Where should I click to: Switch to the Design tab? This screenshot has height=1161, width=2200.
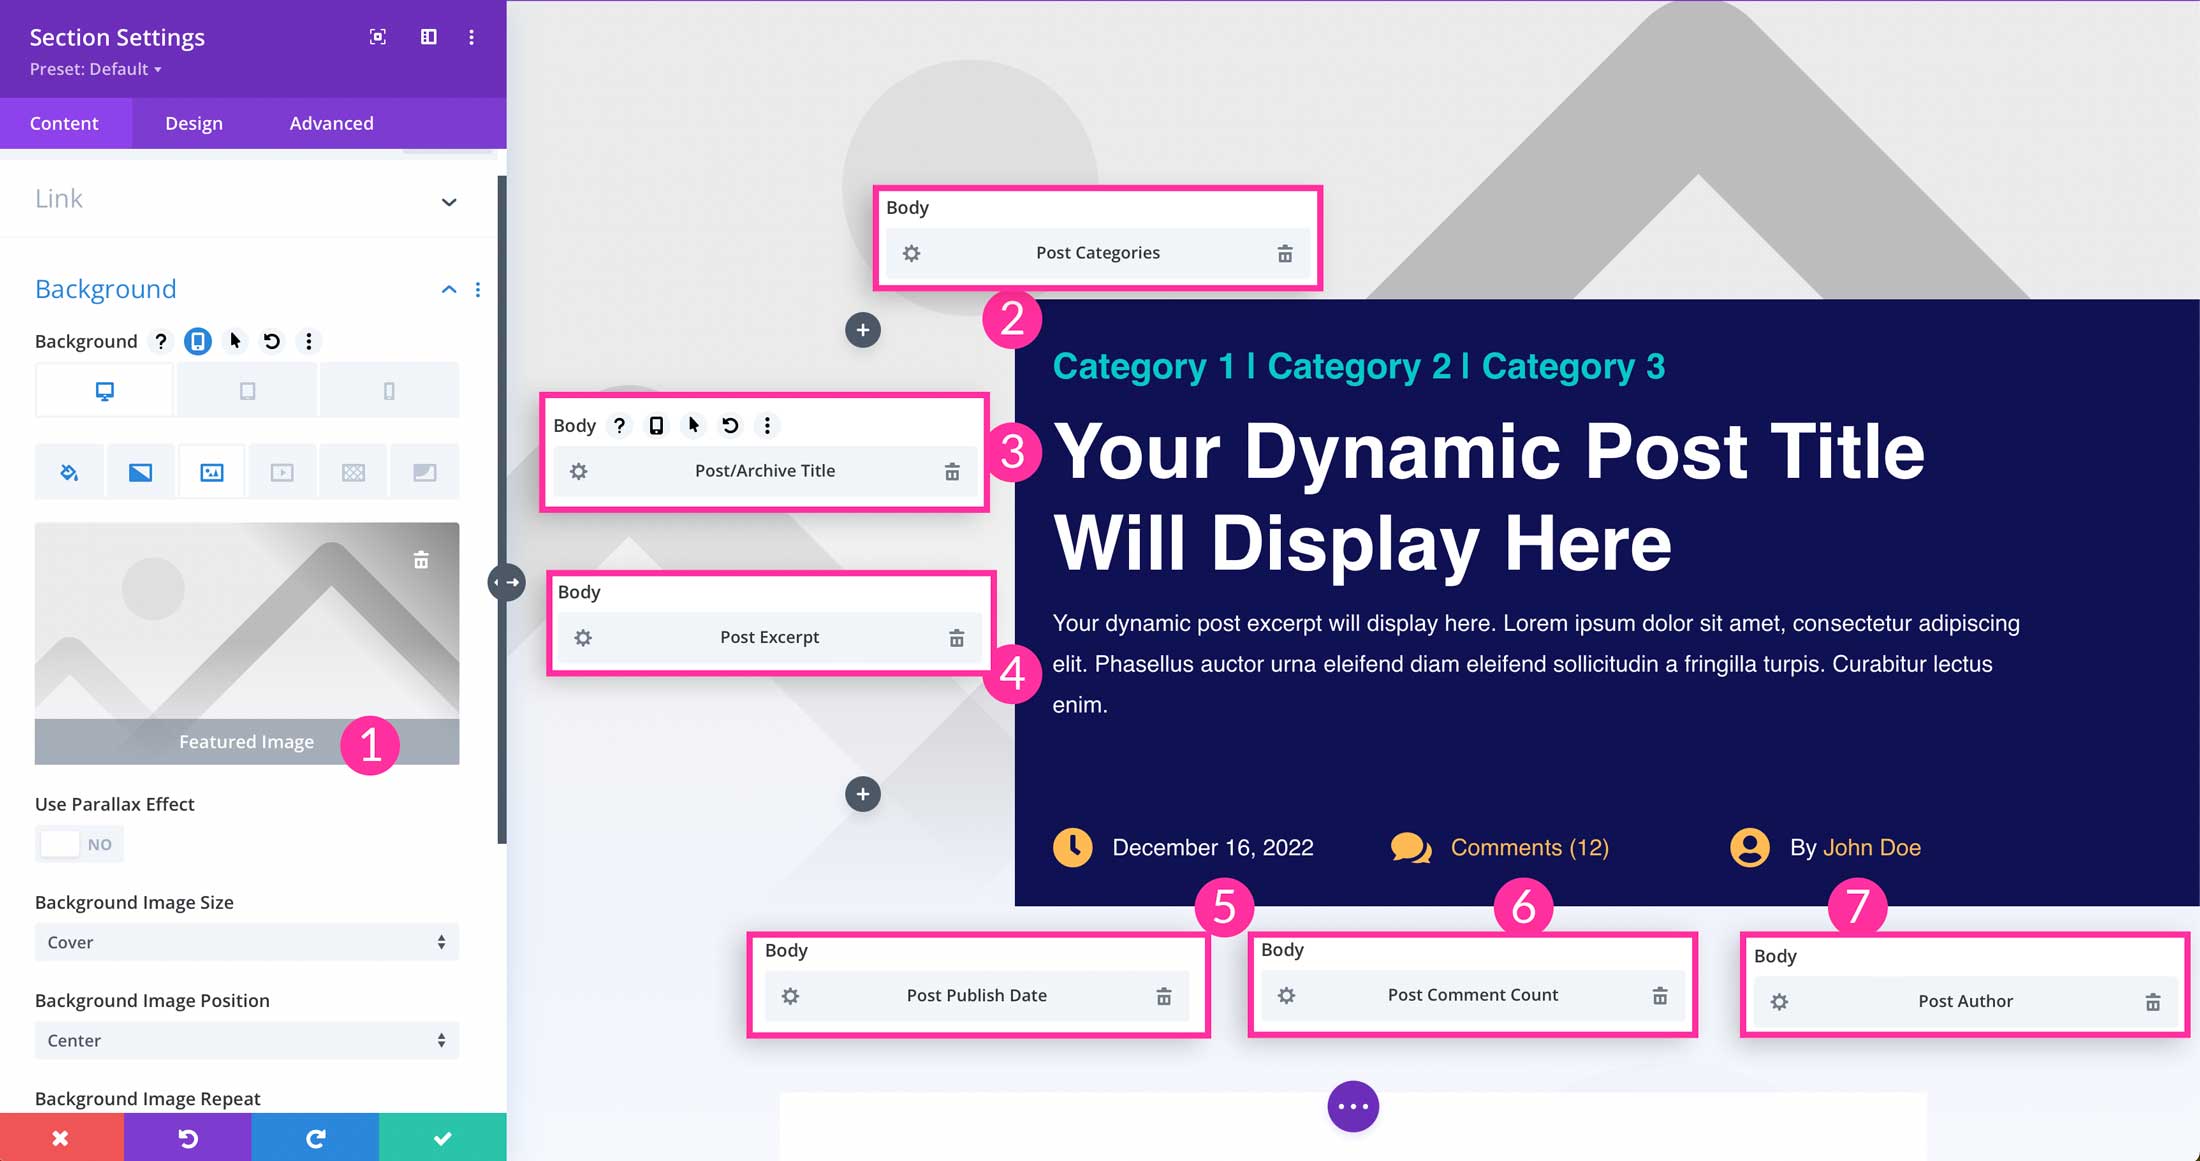(193, 122)
